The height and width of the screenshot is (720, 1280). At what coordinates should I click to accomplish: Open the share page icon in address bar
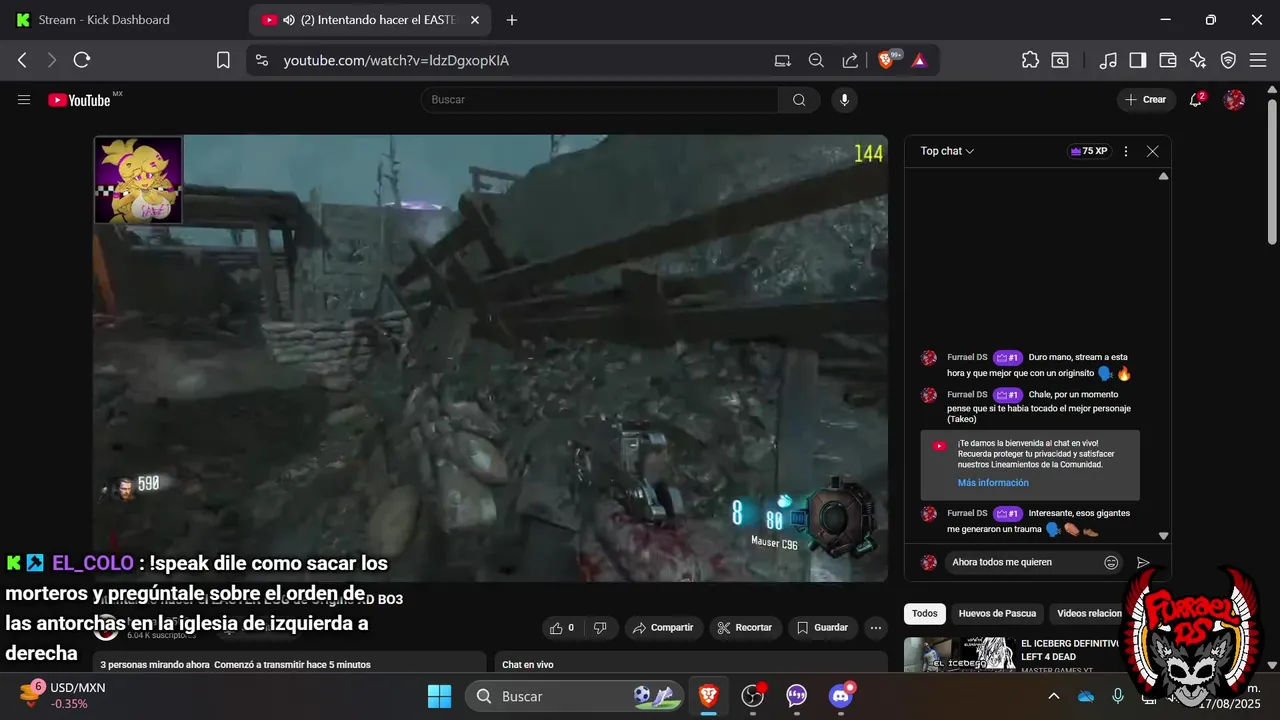click(x=850, y=60)
